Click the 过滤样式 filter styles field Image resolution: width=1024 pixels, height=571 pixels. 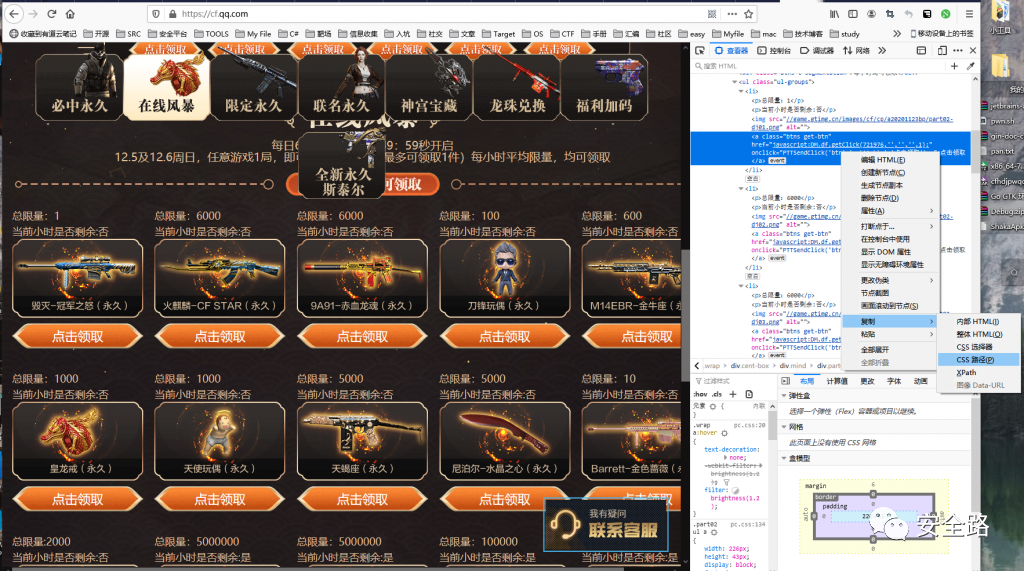[x=732, y=381]
